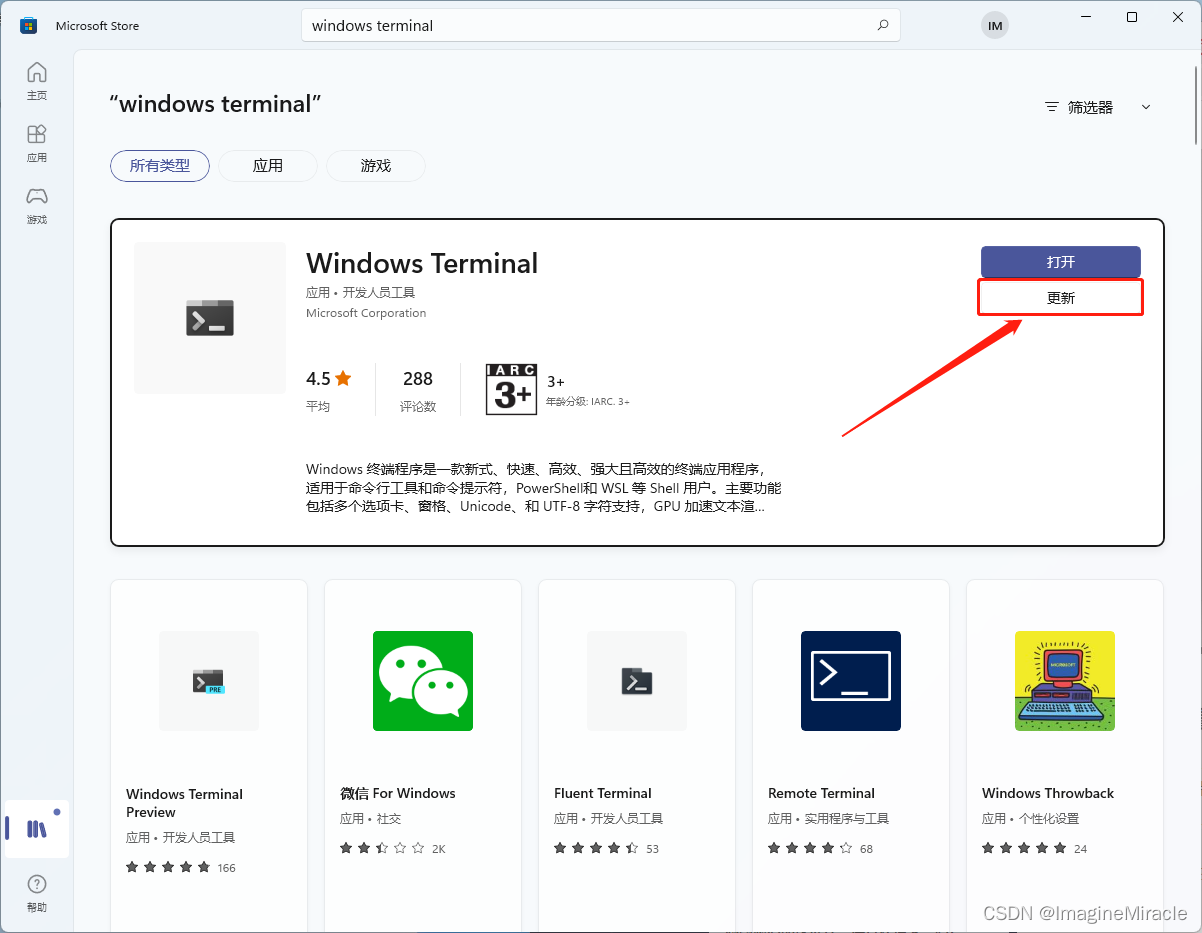Go to the Home (主页) sidebar icon
The width and height of the screenshot is (1202, 933).
(x=37, y=81)
